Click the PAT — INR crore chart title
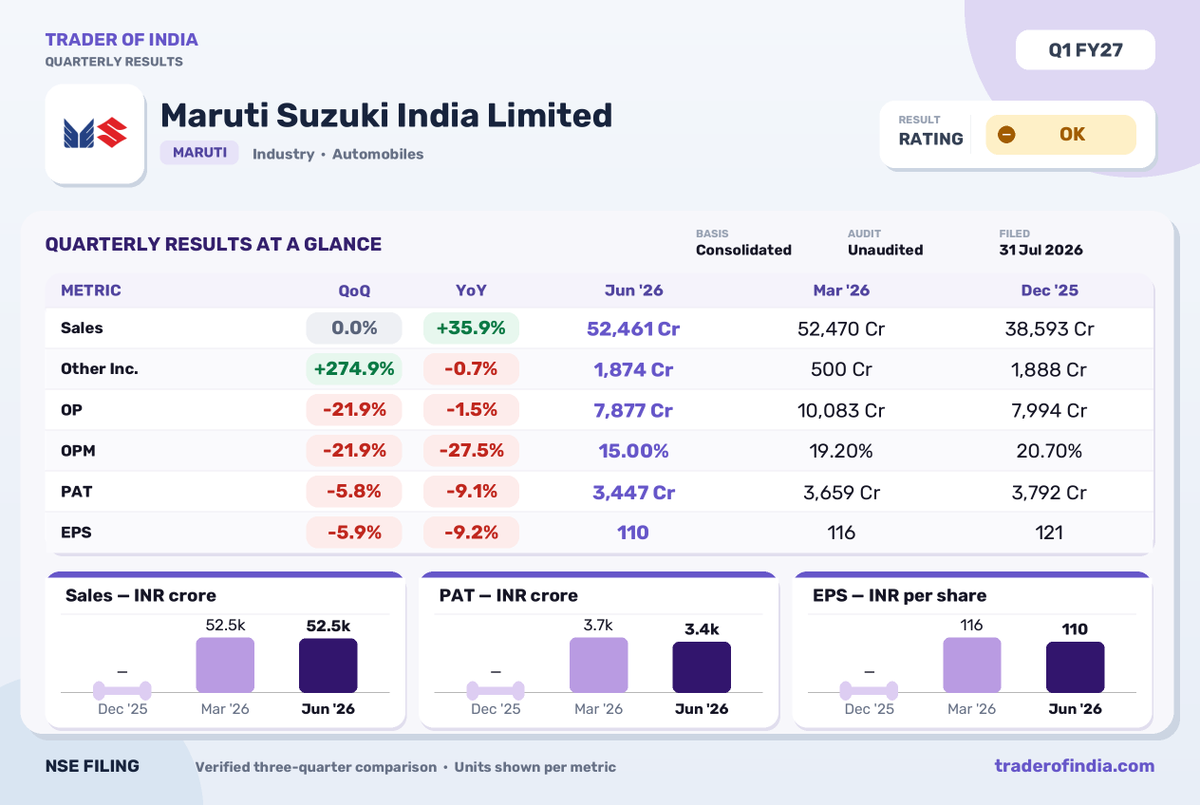Viewport: 1200px width, 805px height. click(508, 596)
